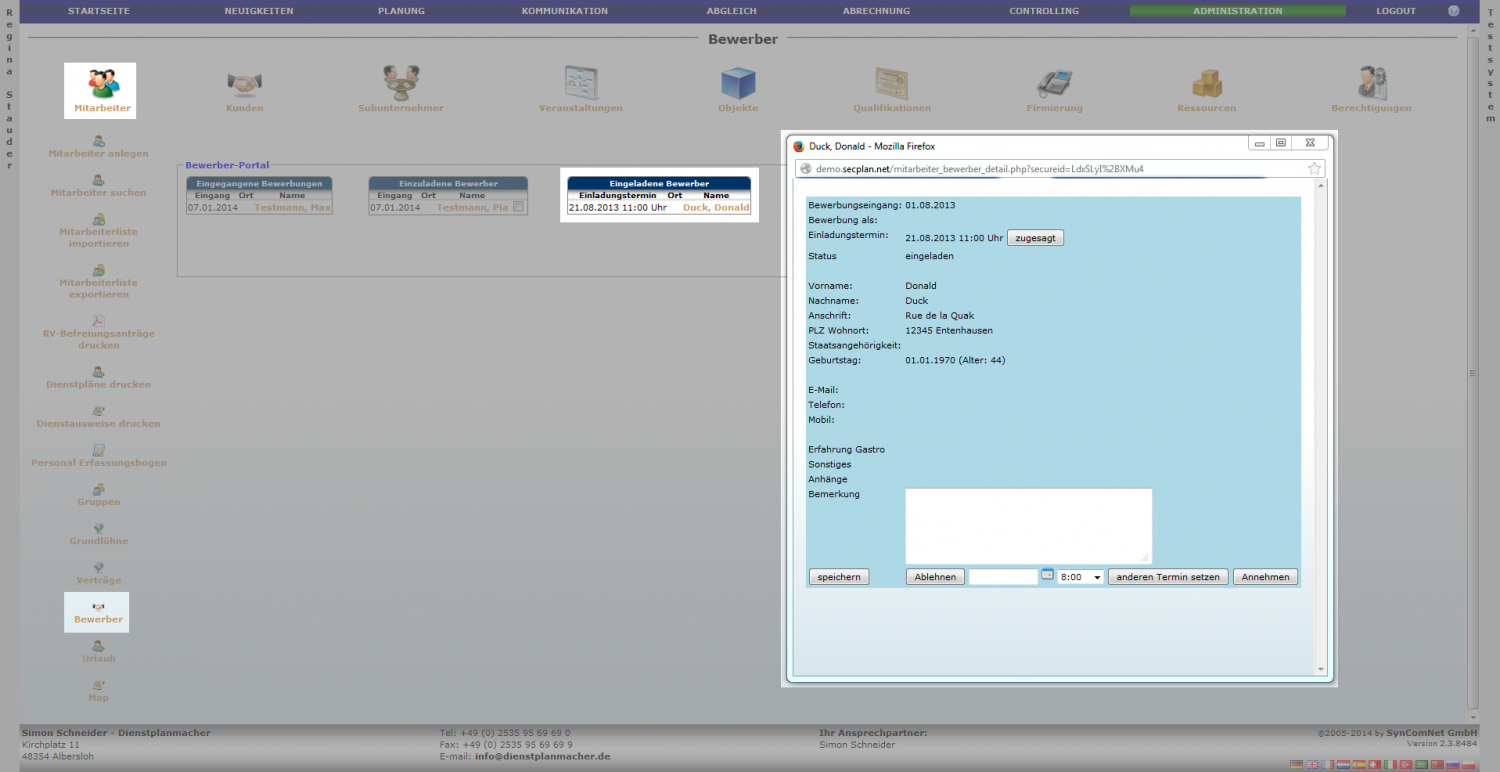Open Personal Erfassungsbogen
The height and width of the screenshot is (772, 1500).
[98, 462]
